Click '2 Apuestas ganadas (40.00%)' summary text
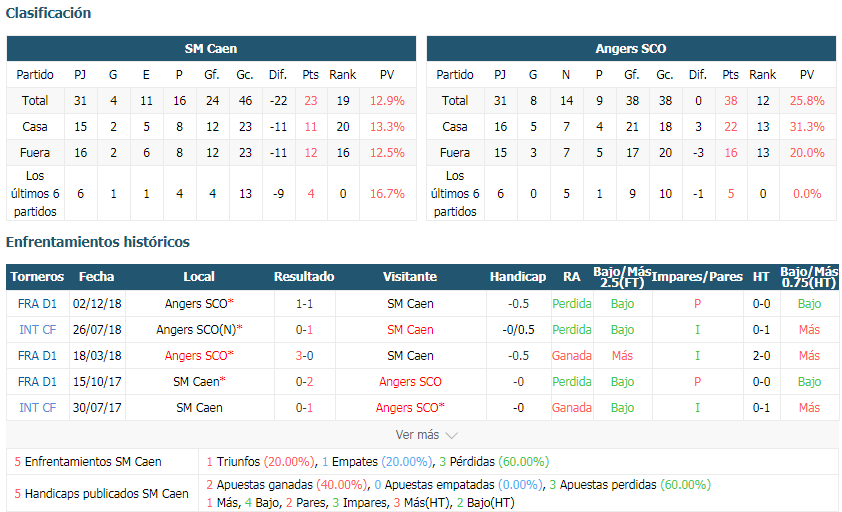 [287, 485]
